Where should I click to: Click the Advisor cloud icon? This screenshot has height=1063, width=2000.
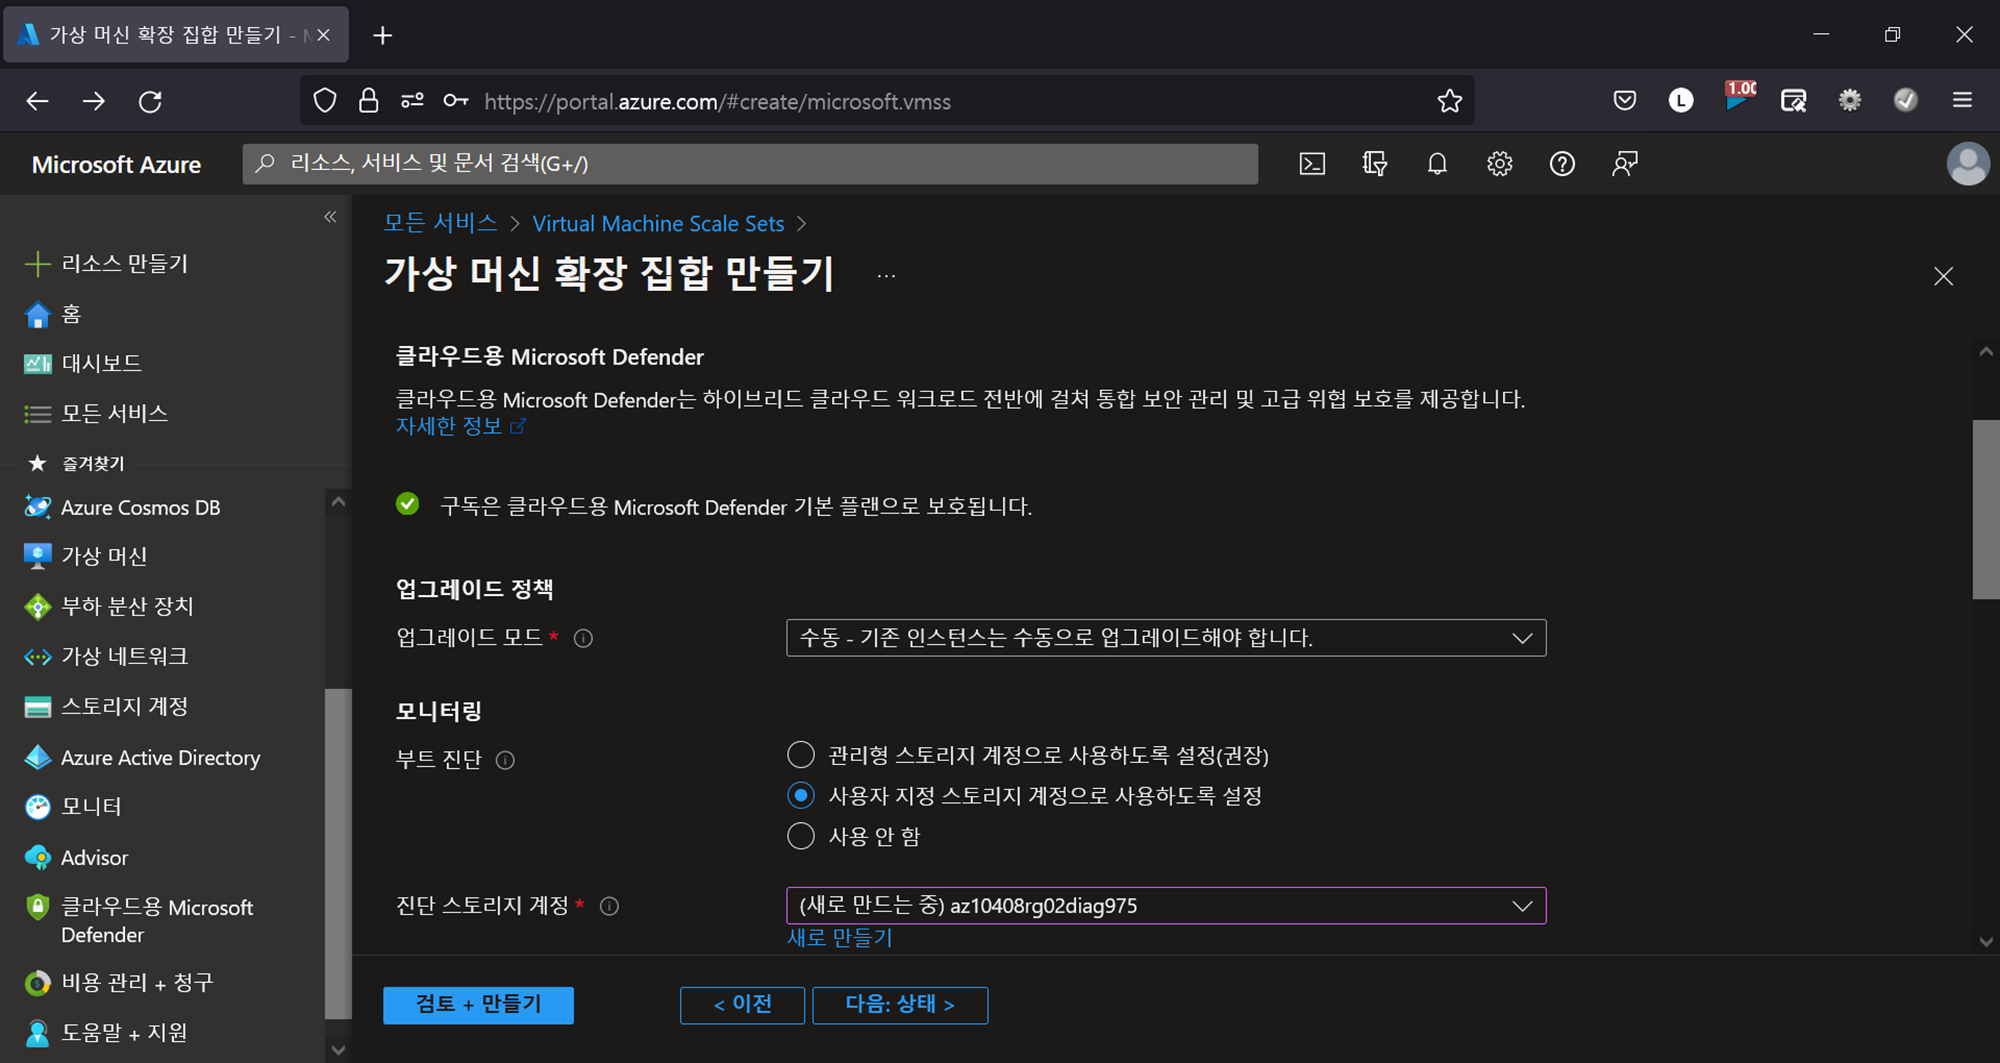tap(37, 857)
